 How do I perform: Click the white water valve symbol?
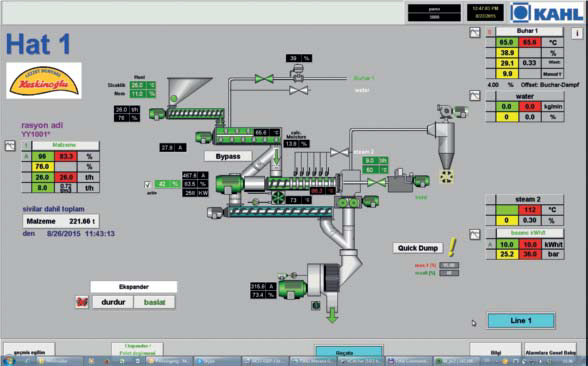click(x=299, y=90)
